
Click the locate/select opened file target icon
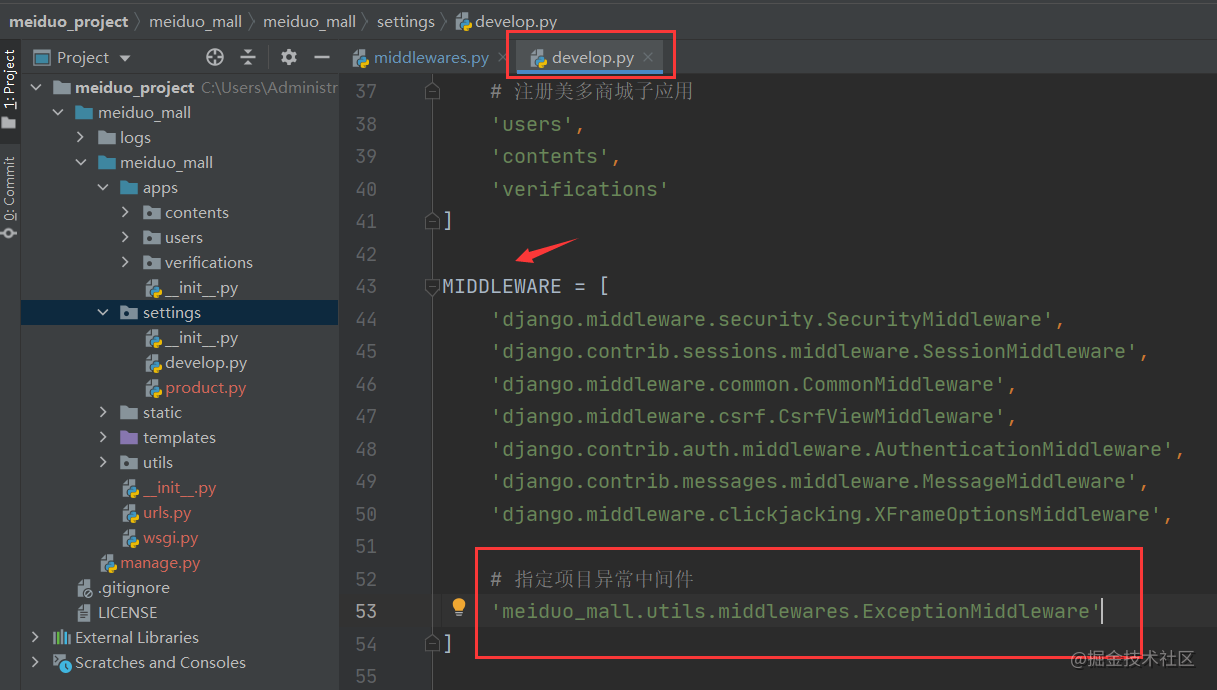point(215,57)
